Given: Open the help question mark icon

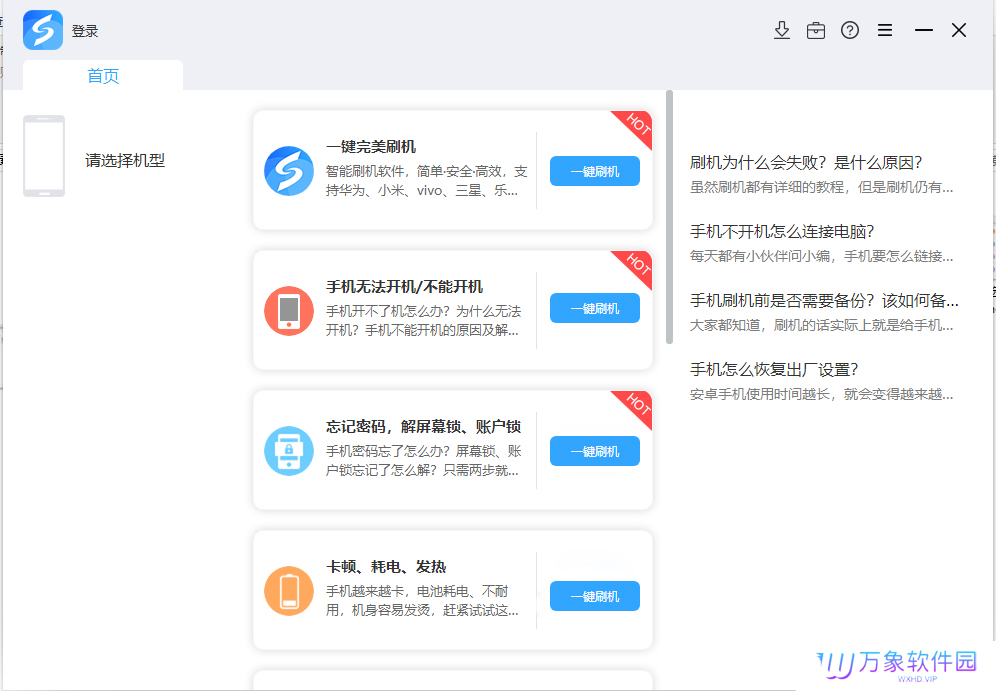Looking at the screenshot, I should [850, 30].
